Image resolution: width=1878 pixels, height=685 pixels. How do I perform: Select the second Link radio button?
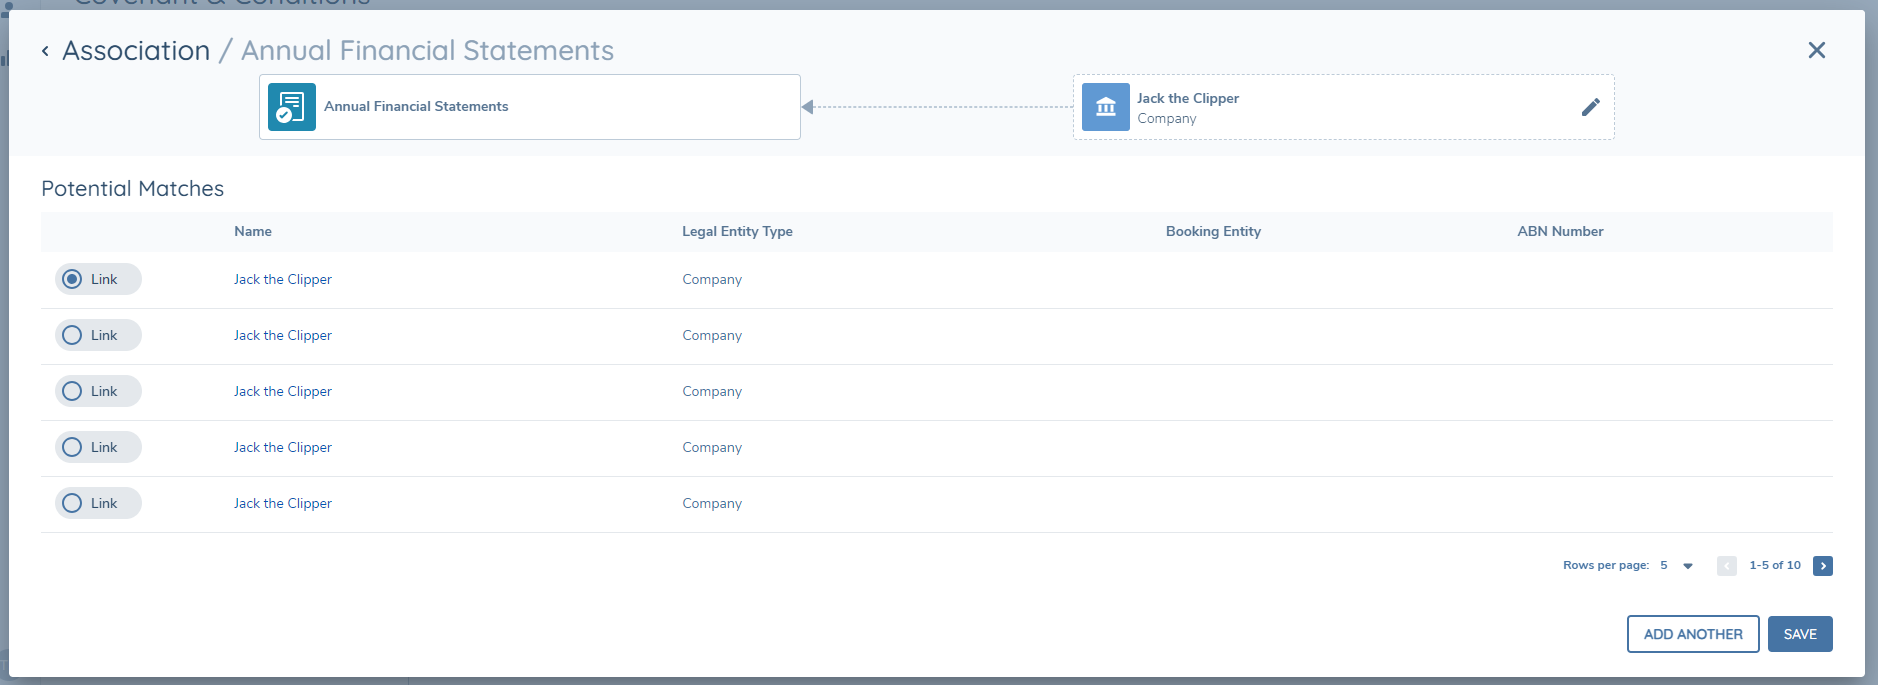[72, 335]
